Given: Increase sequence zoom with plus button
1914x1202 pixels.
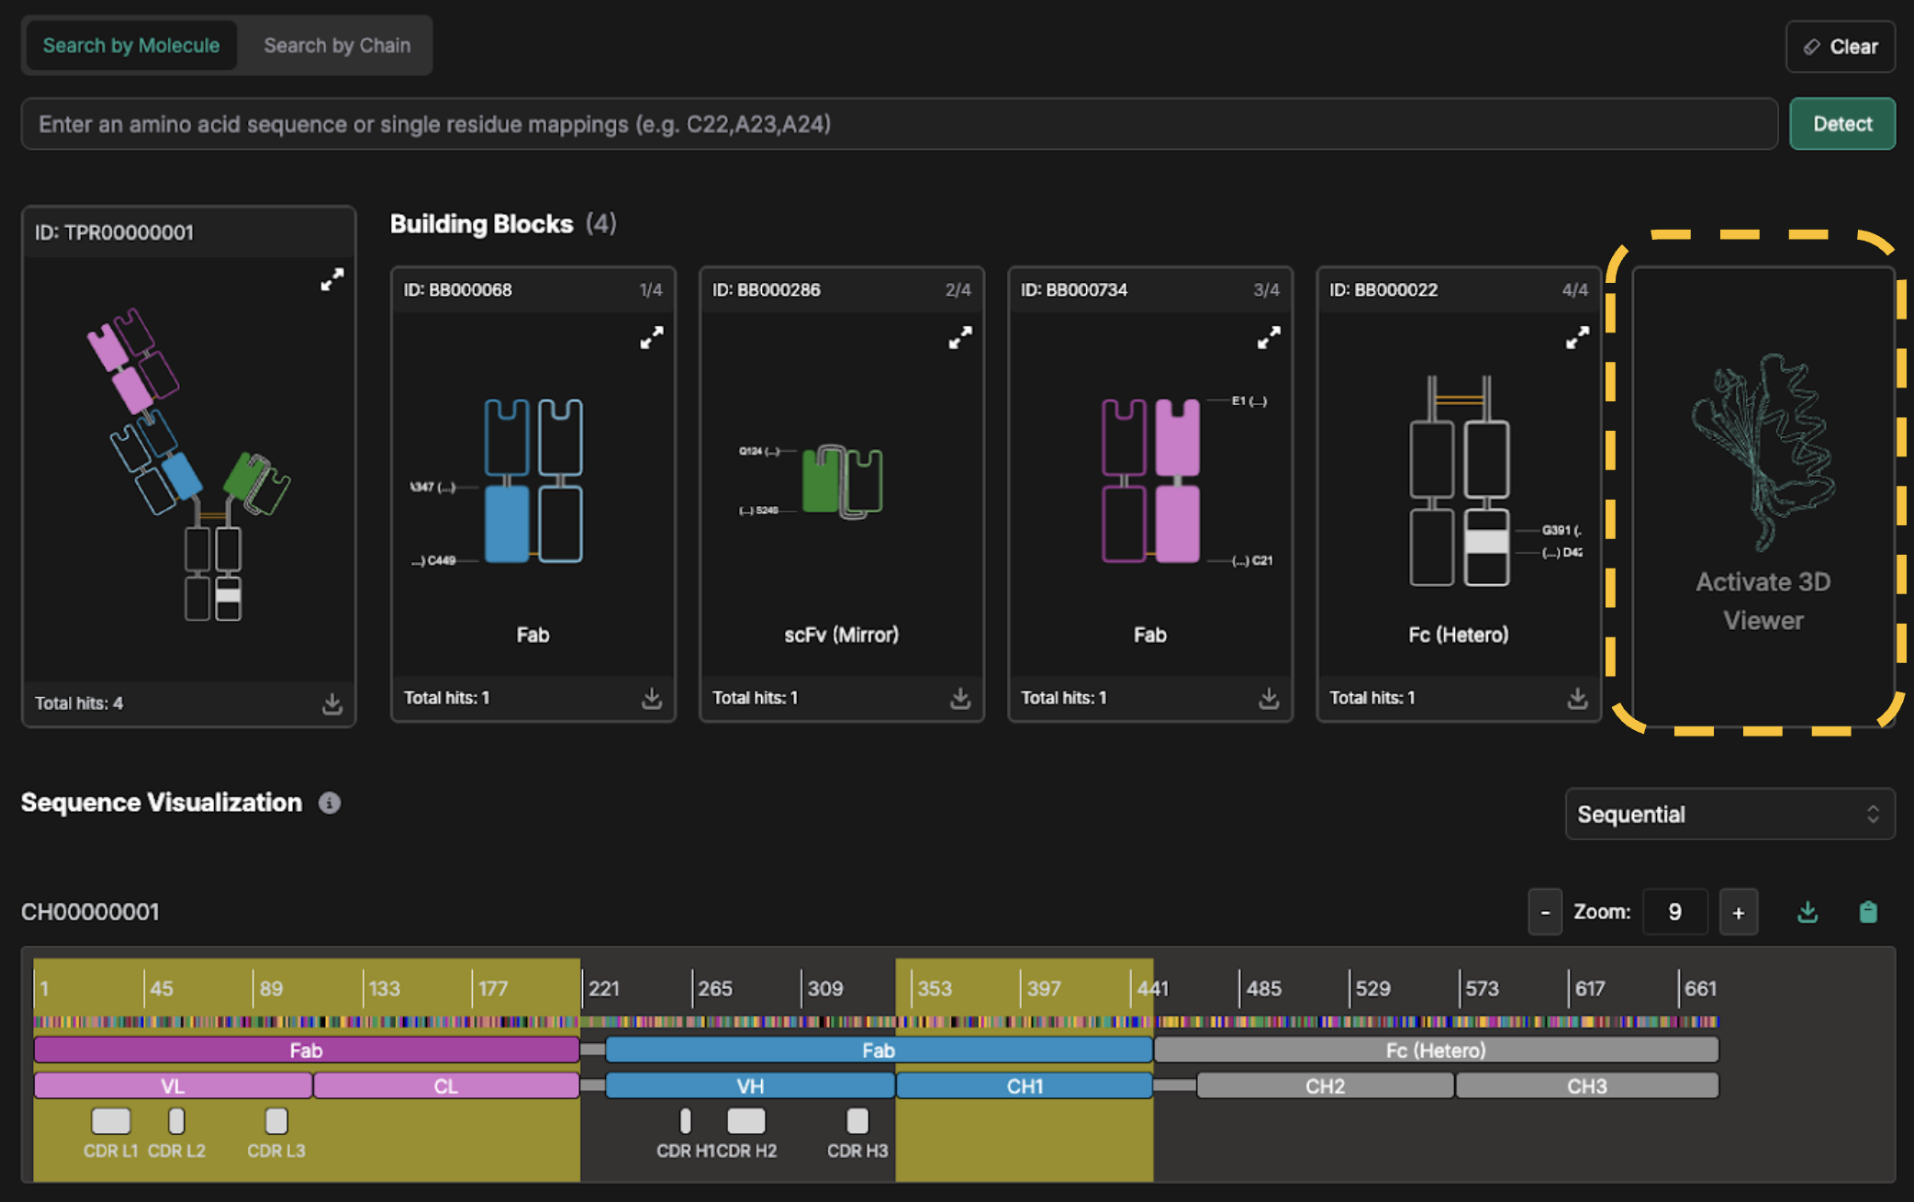Looking at the screenshot, I should pyautogui.click(x=1738, y=912).
